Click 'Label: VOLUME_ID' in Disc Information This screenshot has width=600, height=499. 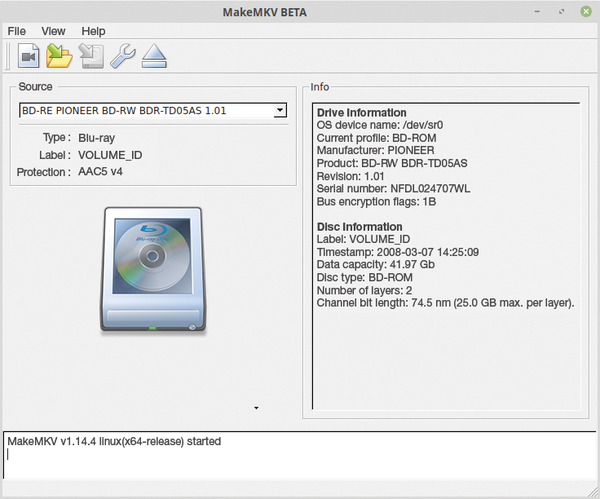(363, 239)
